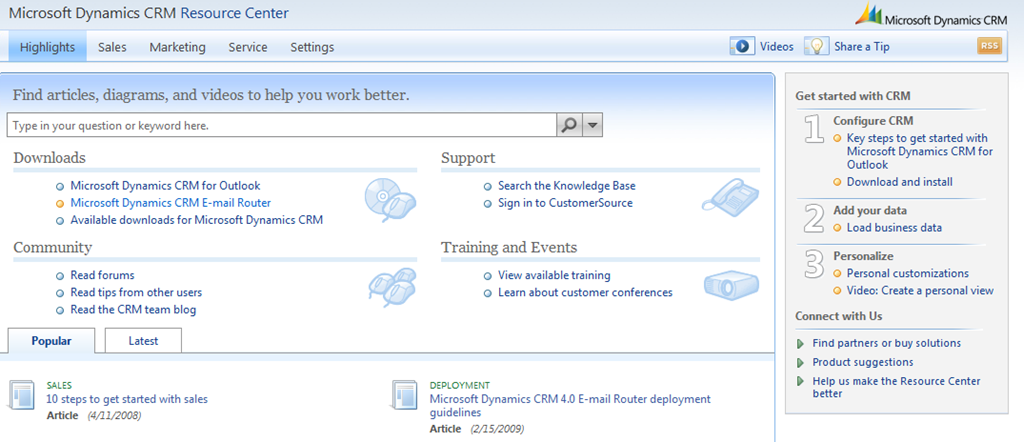Click the Downloads CD and mouse icon
Viewport: 1024px width, 442px height.
(x=390, y=200)
